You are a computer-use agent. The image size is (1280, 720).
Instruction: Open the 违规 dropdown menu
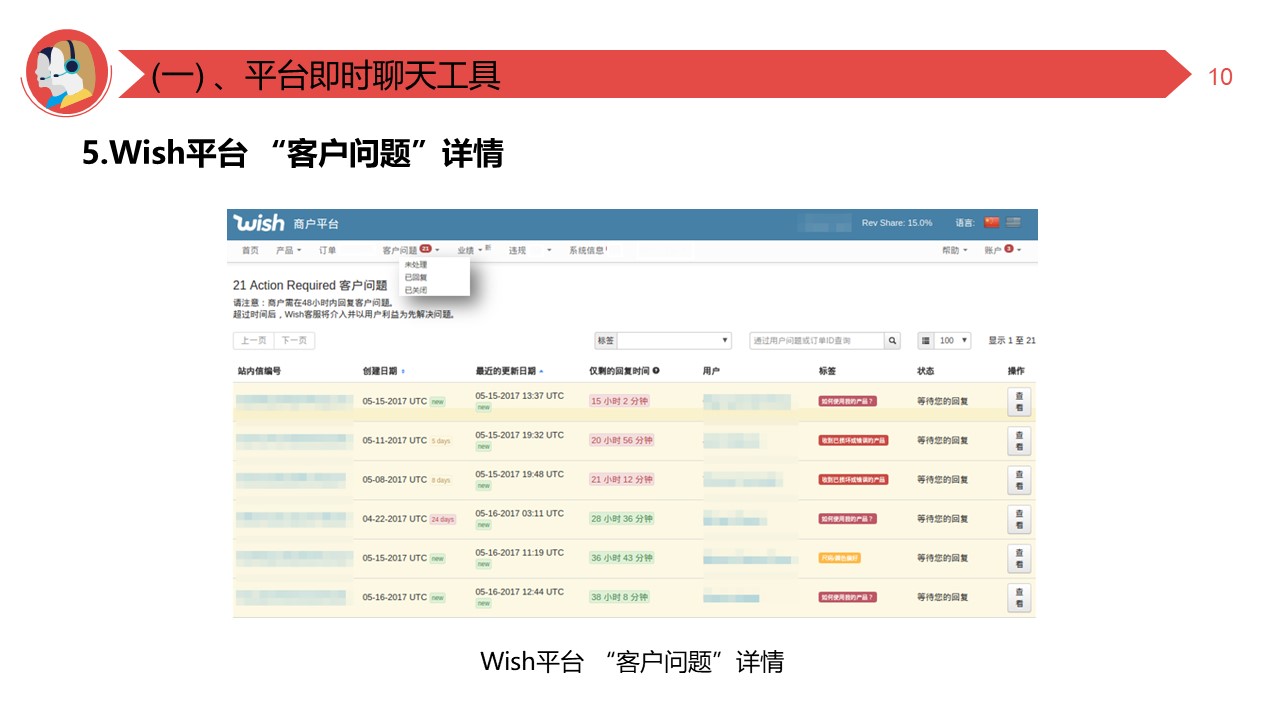pos(530,250)
